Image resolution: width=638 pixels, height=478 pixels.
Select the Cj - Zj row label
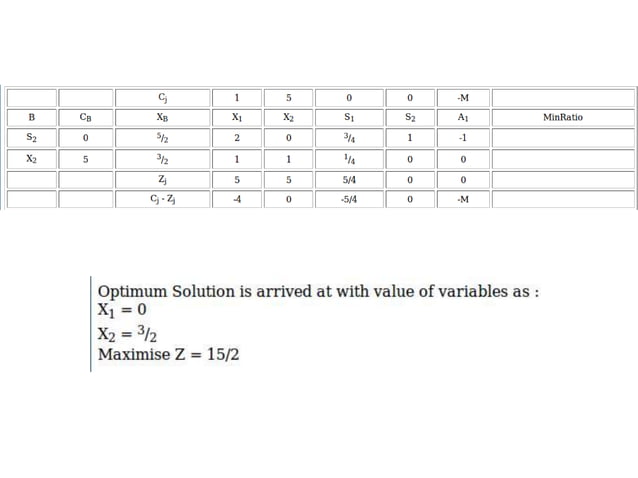162,199
